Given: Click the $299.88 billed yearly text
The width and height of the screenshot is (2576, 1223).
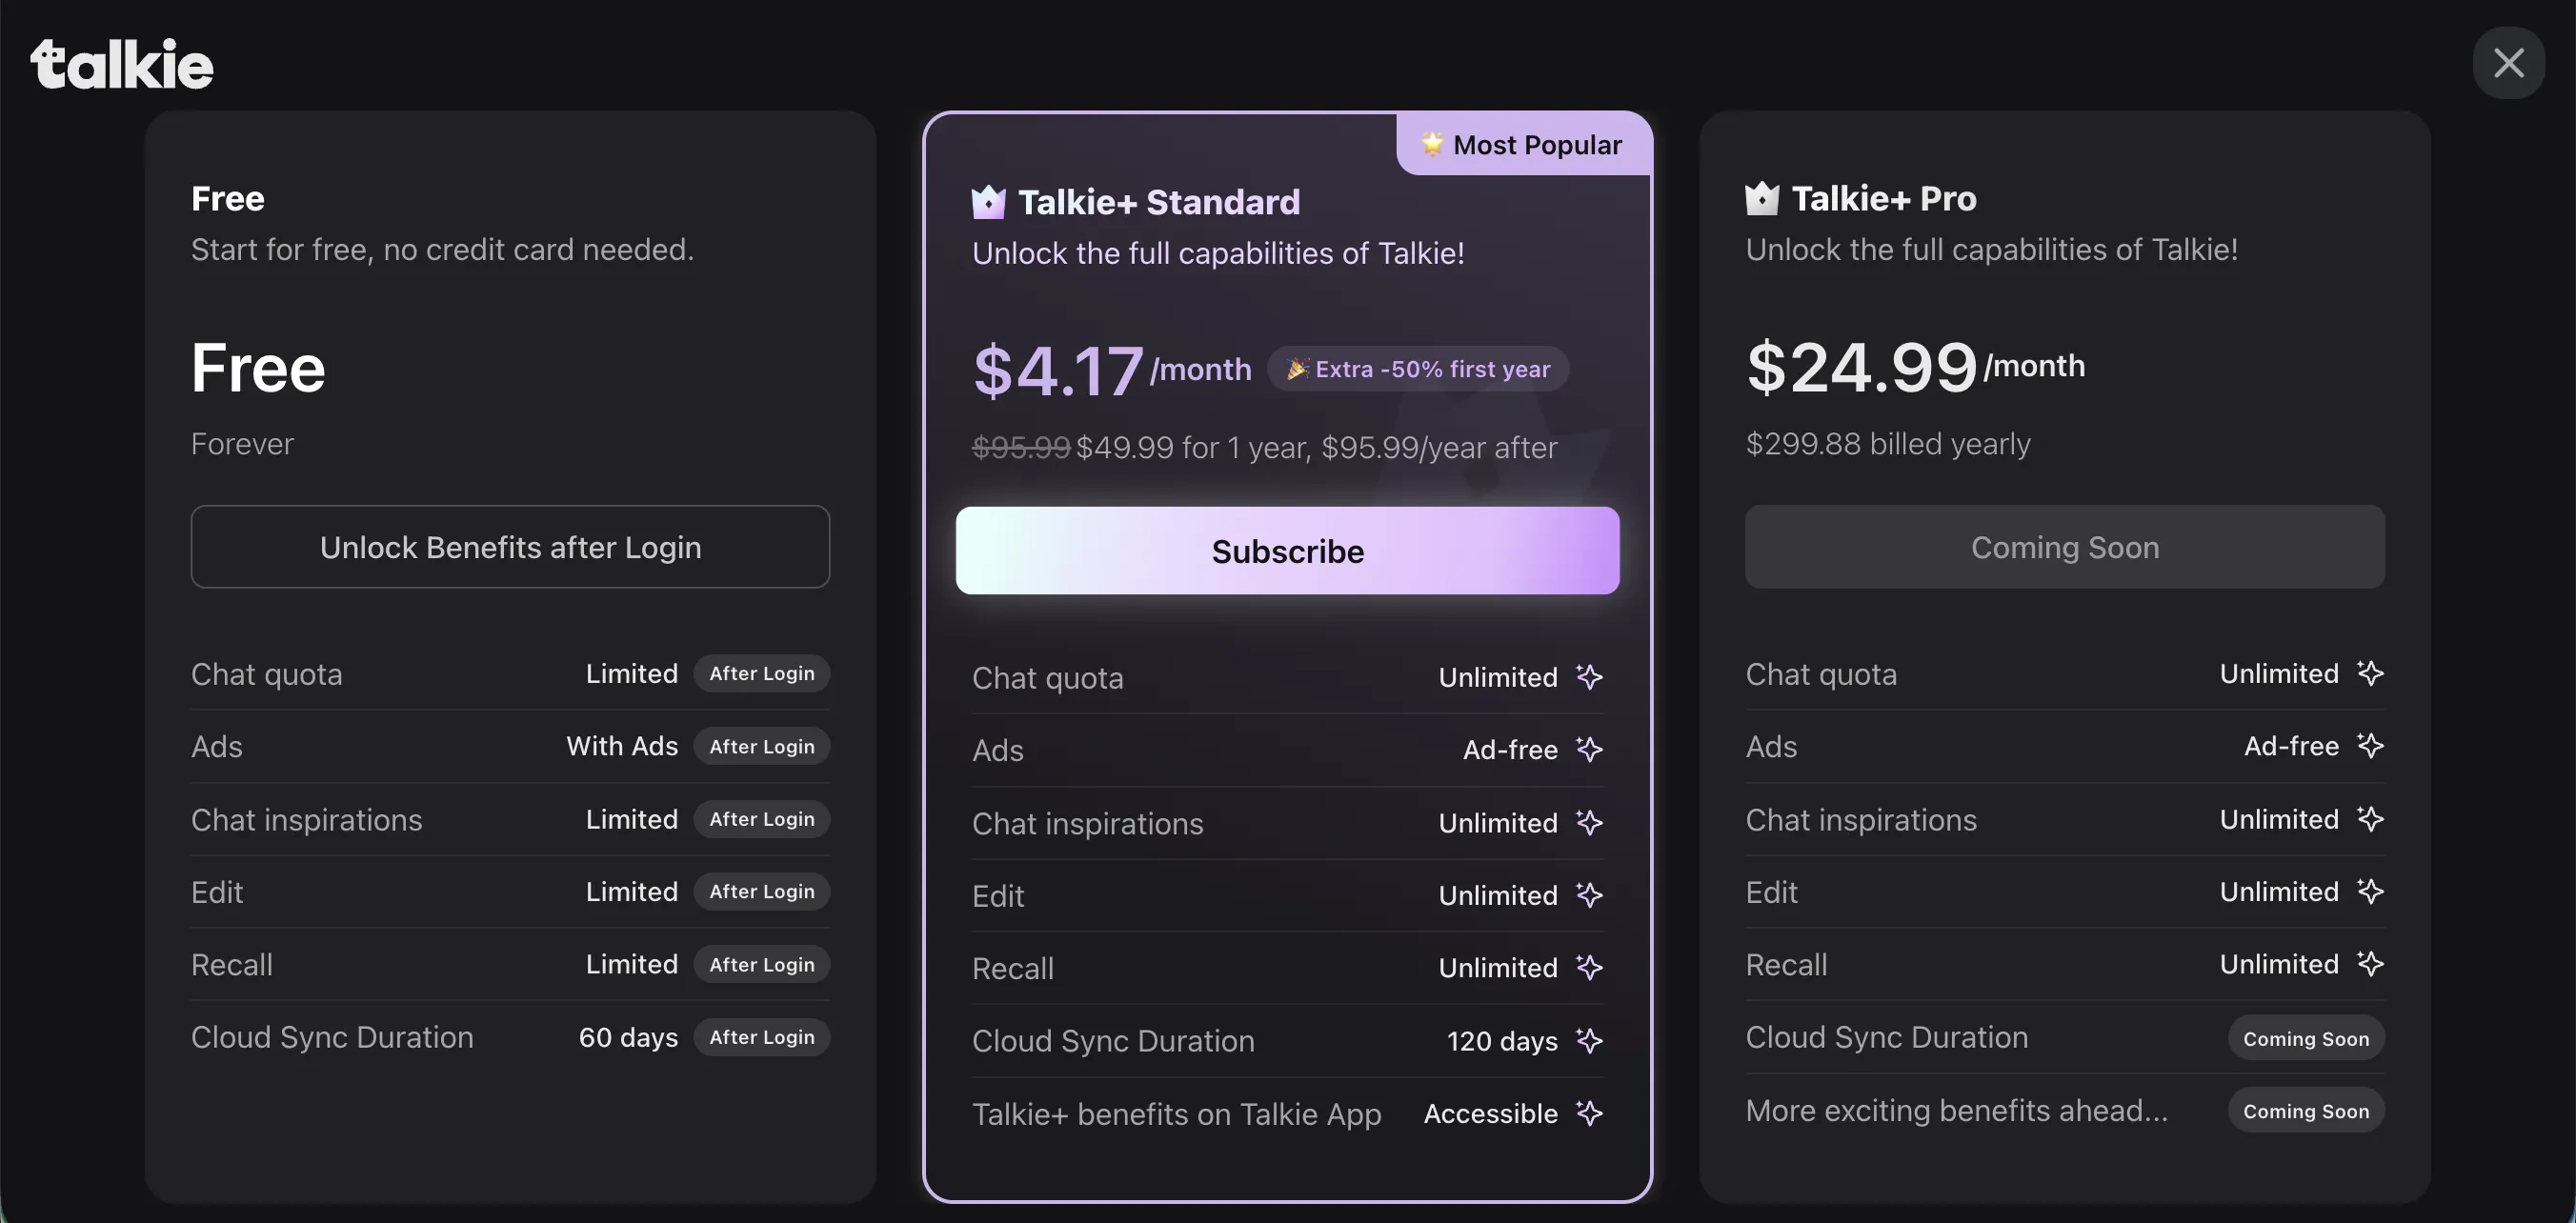Looking at the screenshot, I should [1888, 443].
